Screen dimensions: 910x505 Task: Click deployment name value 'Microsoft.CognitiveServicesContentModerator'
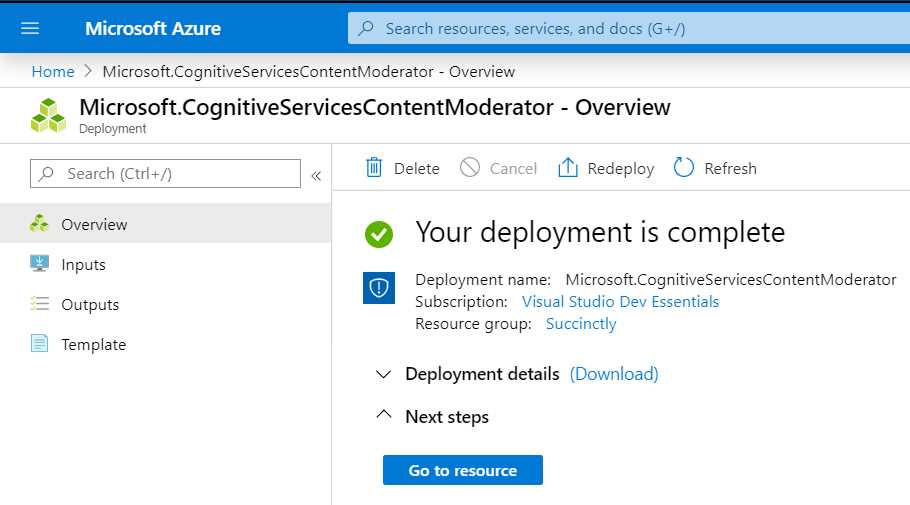[731, 280]
